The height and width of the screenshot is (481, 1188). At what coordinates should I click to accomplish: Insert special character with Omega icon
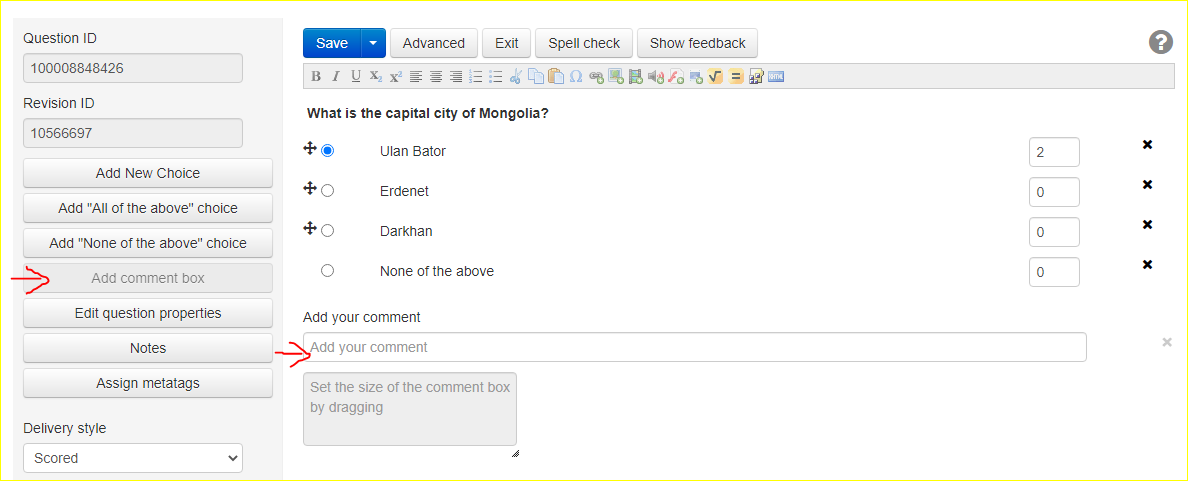[x=576, y=77]
